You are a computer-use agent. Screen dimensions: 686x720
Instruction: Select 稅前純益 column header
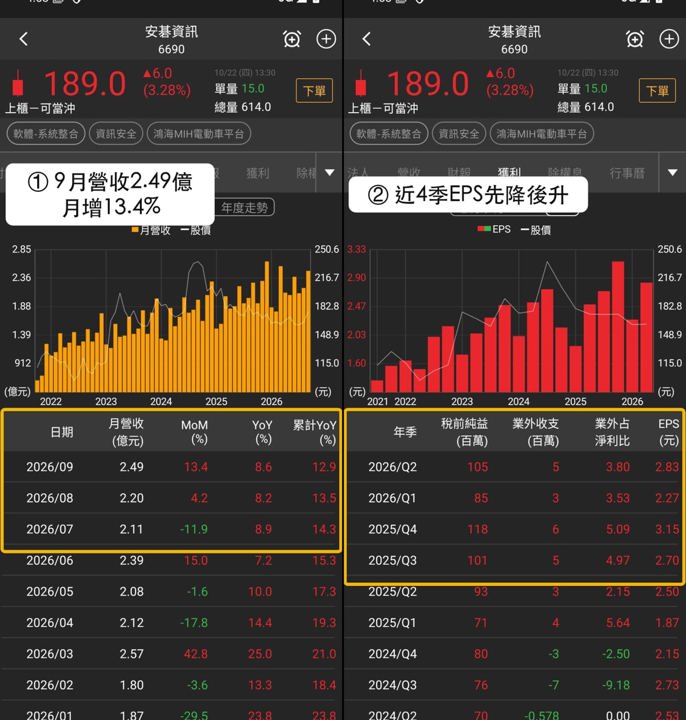click(x=464, y=432)
